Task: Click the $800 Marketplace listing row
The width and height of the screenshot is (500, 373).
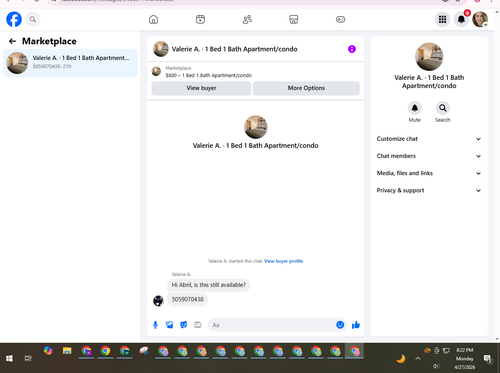Action: (256, 71)
